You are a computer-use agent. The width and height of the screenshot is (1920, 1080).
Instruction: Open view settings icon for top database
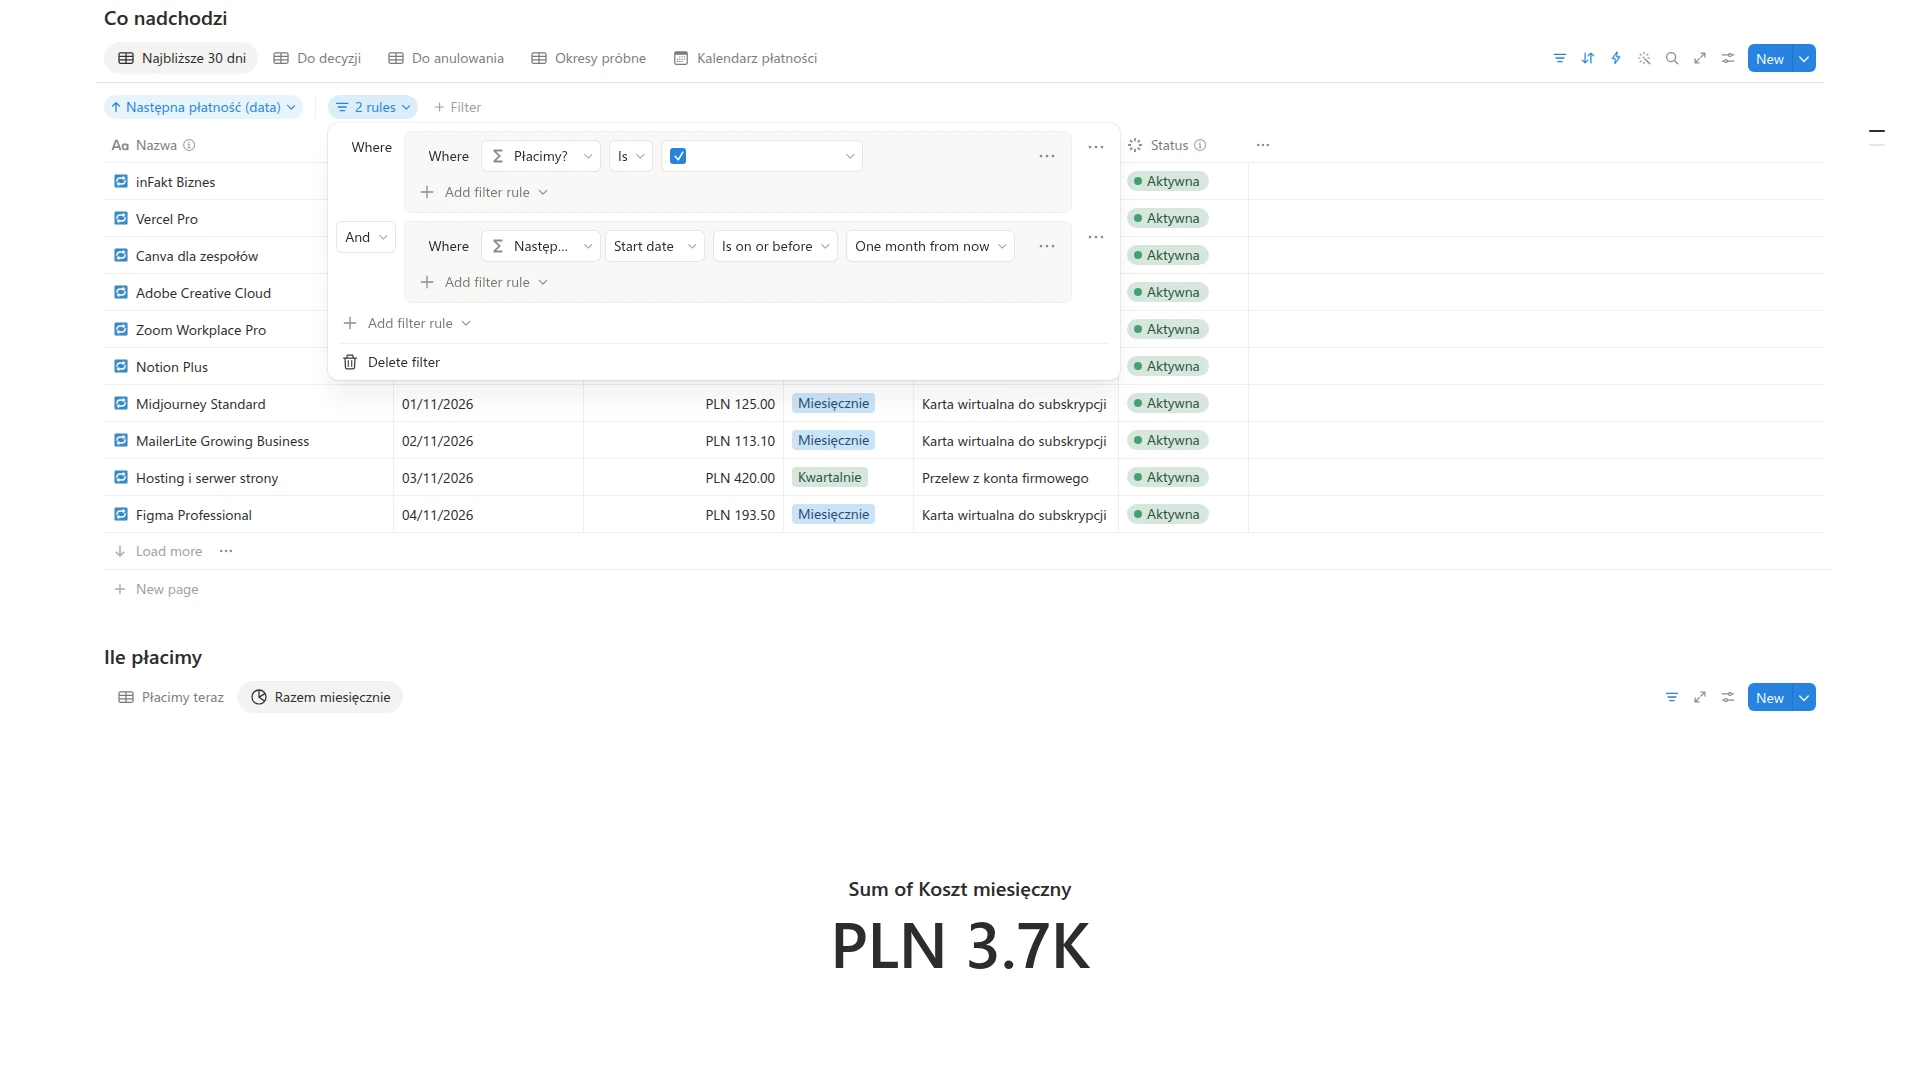tap(1727, 58)
